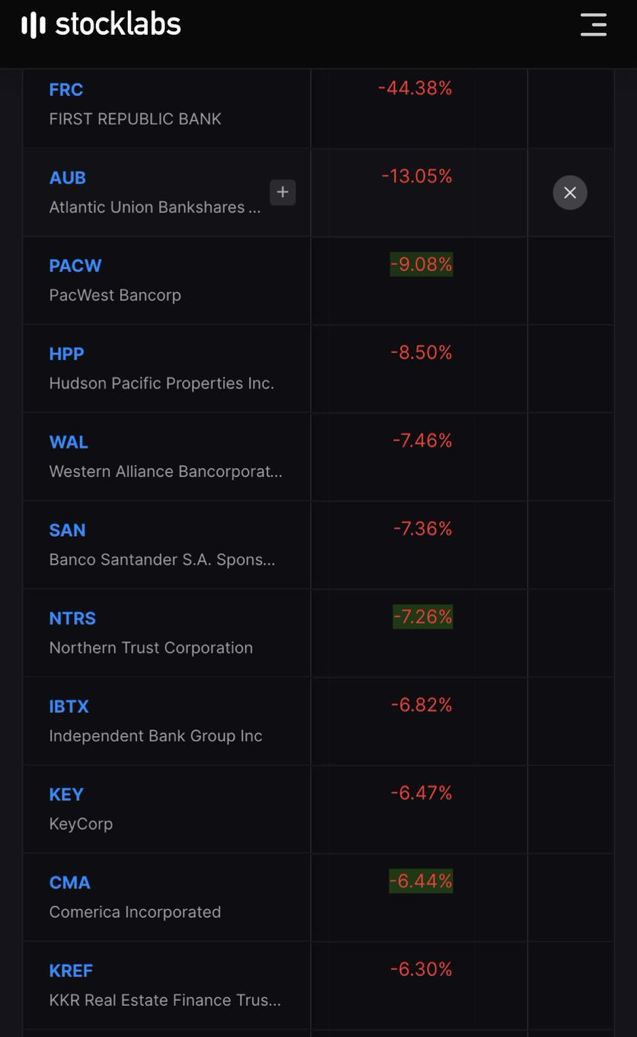Dismiss the AUB row with X

click(570, 193)
